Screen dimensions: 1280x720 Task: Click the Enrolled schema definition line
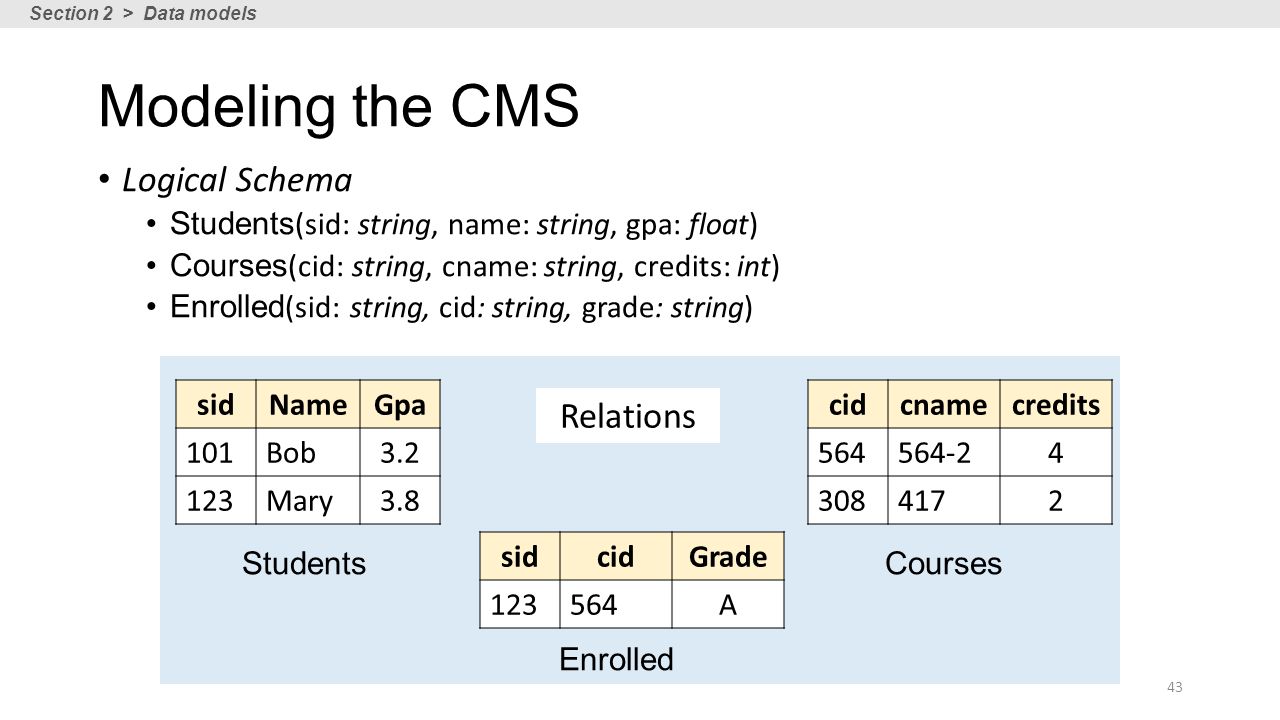(460, 308)
